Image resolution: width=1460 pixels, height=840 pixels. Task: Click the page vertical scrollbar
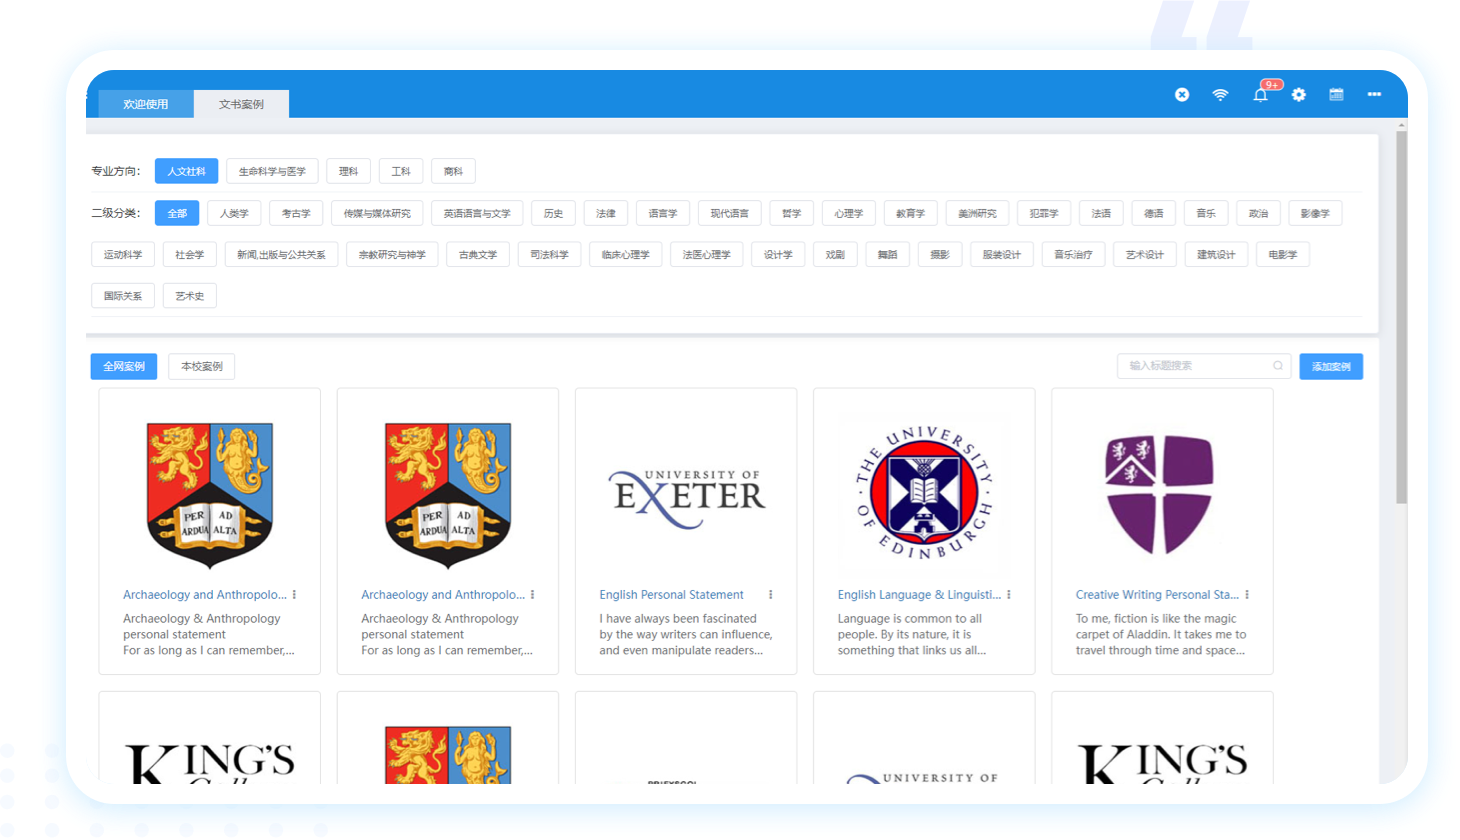click(x=1401, y=318)
